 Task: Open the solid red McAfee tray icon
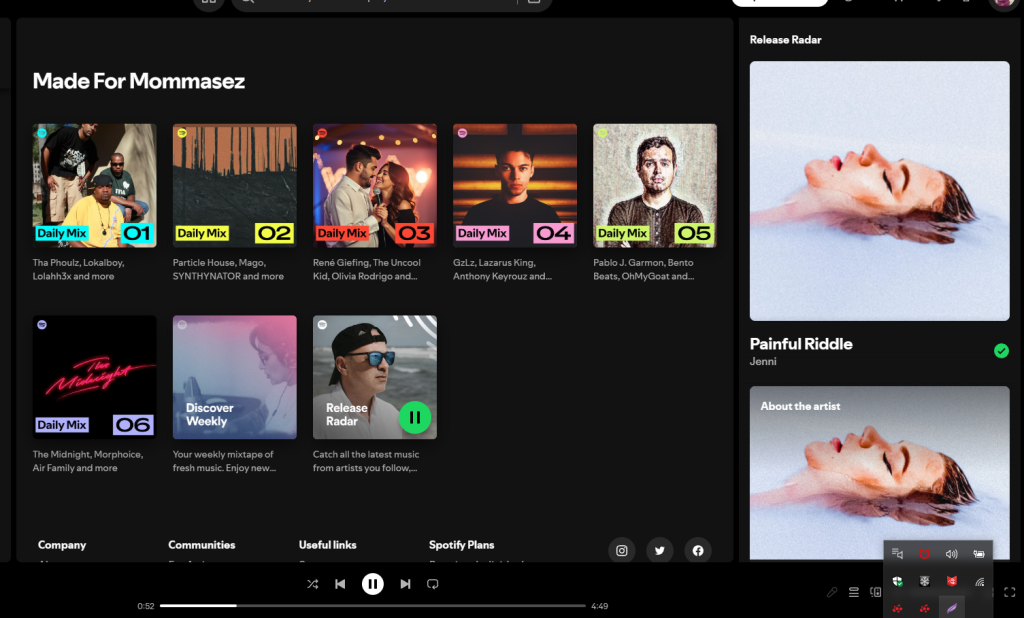952,581
